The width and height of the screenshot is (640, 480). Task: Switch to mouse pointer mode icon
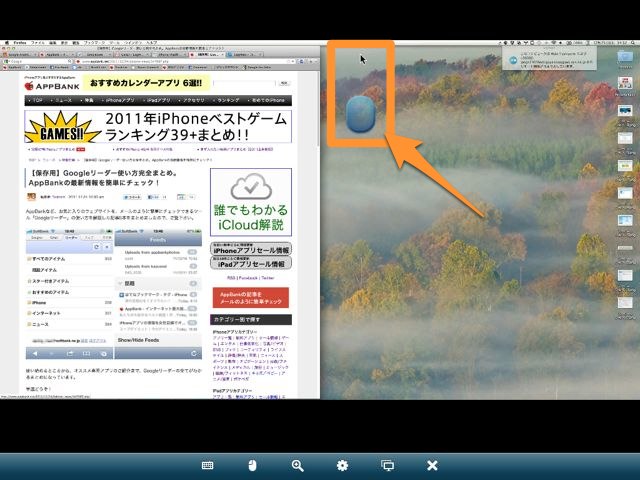252,465
